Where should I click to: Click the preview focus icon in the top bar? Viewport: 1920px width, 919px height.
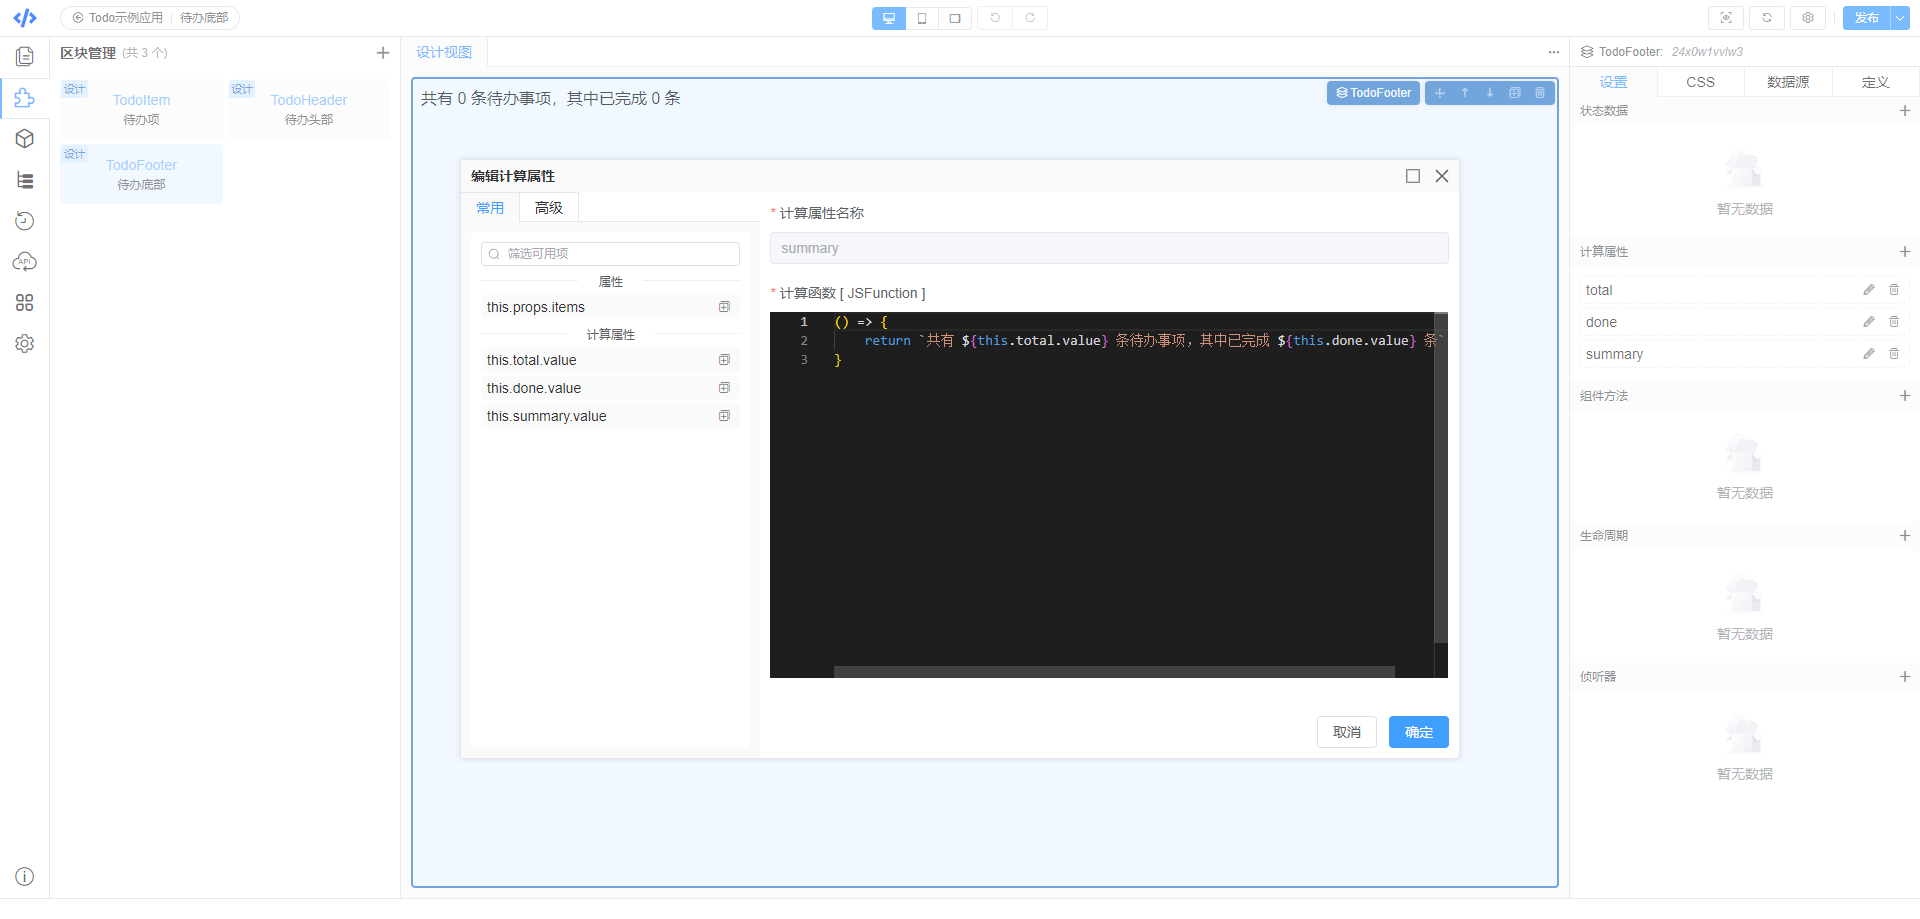1726,18
